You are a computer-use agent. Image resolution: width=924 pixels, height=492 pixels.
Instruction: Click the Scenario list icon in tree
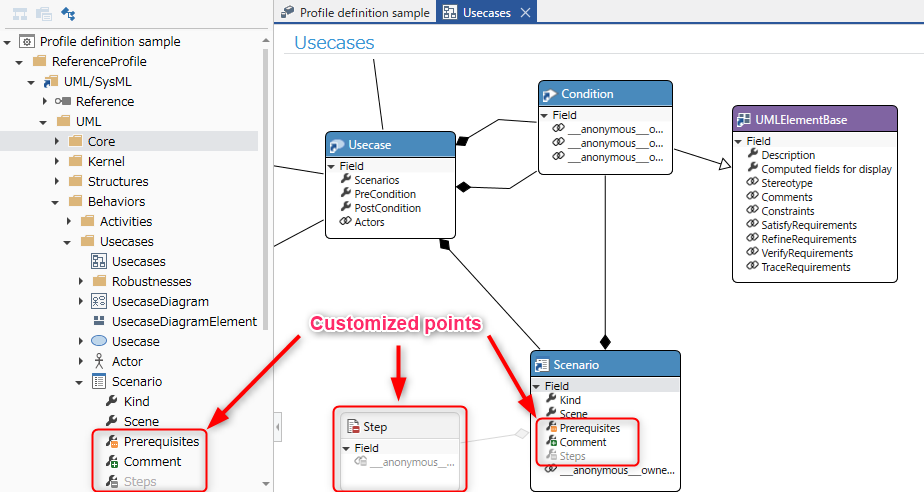click(99, 381)
